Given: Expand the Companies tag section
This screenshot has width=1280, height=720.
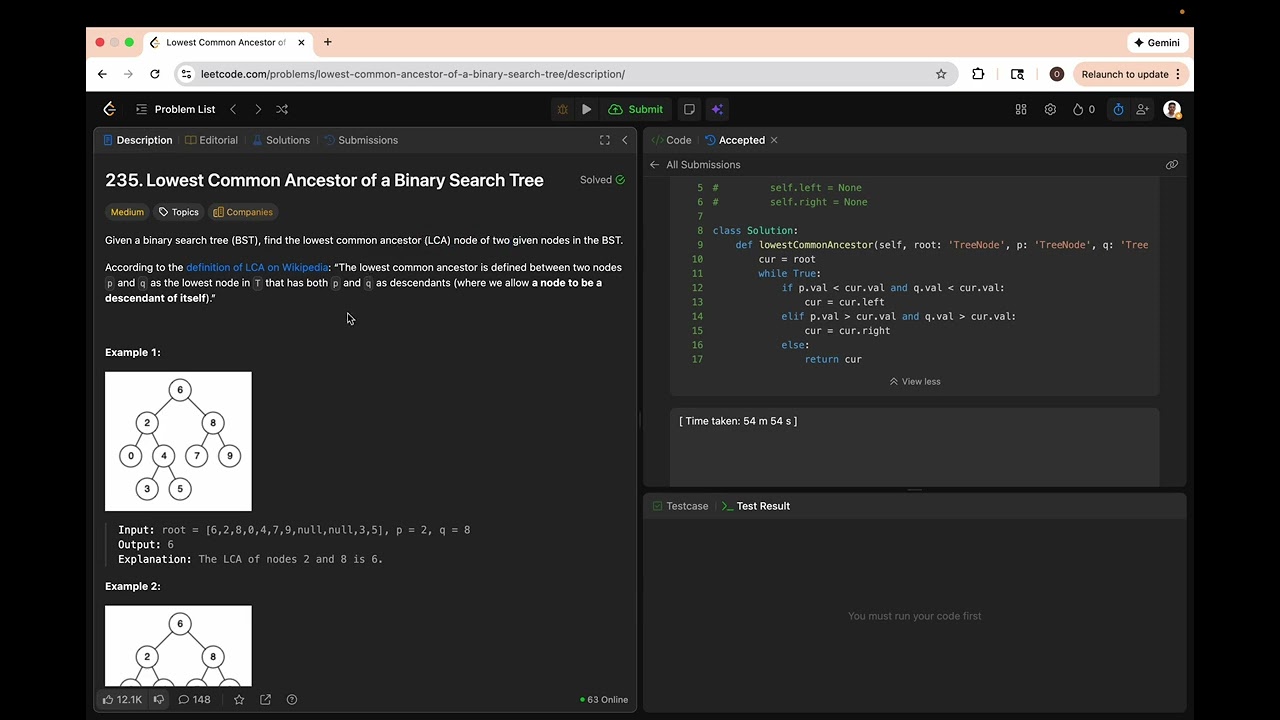Looking at the screenshot, I should [243, 212].
